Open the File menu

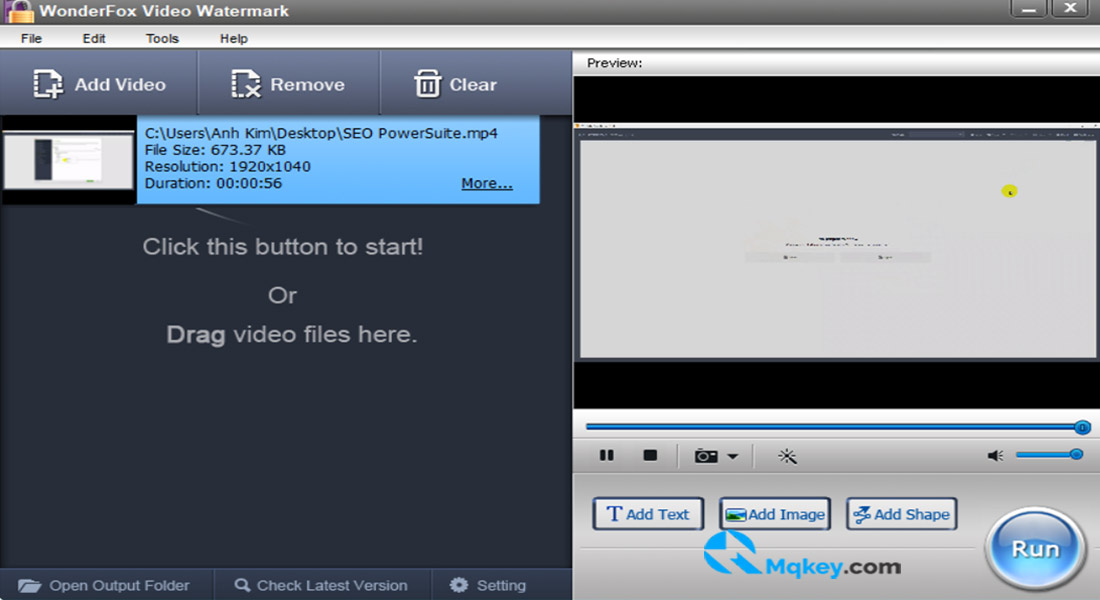[31, 39]
